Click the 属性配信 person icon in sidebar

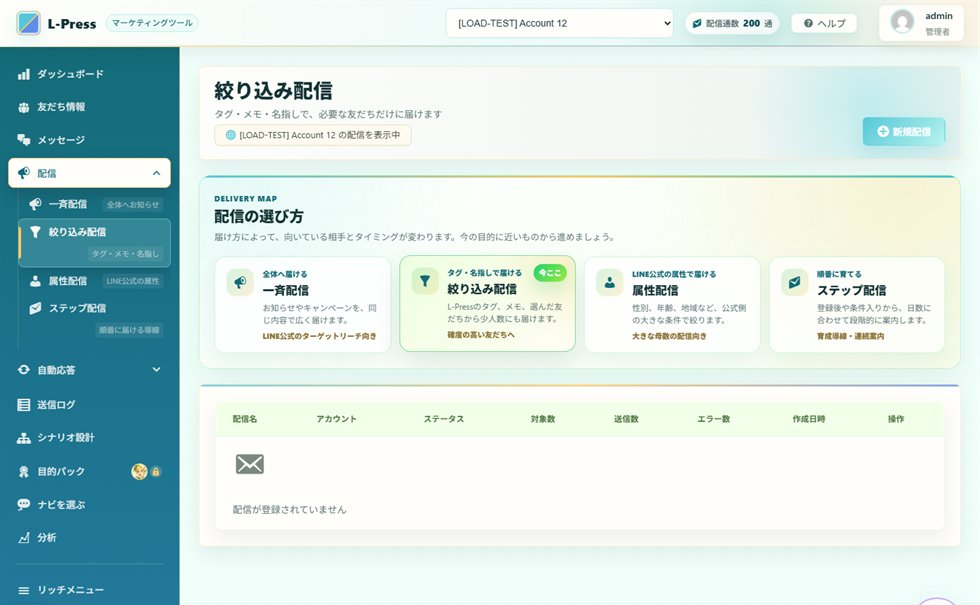(x=36, y=281)
